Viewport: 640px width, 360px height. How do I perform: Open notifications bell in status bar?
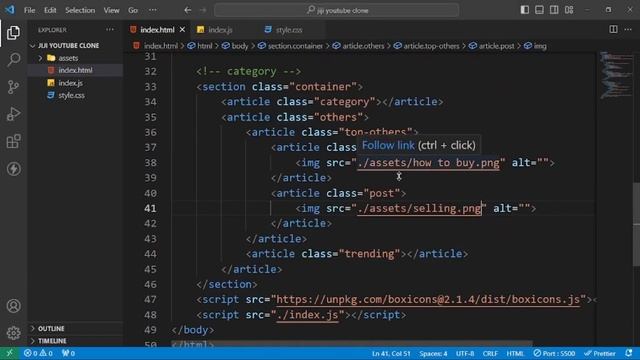(629, 353)
